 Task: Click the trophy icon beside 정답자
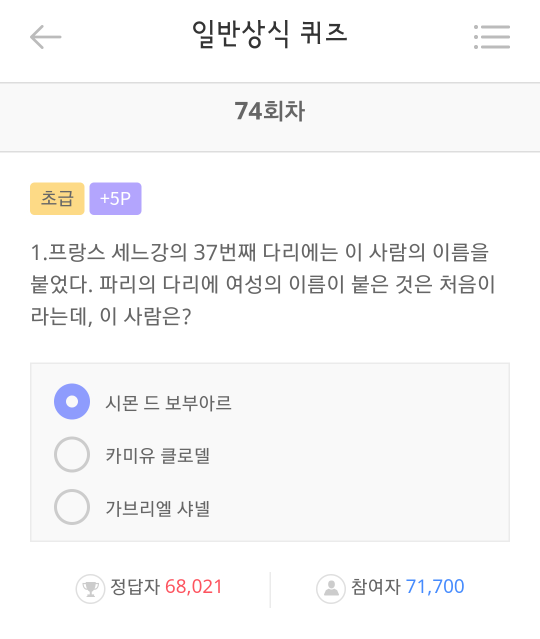[x=90, y=588]
